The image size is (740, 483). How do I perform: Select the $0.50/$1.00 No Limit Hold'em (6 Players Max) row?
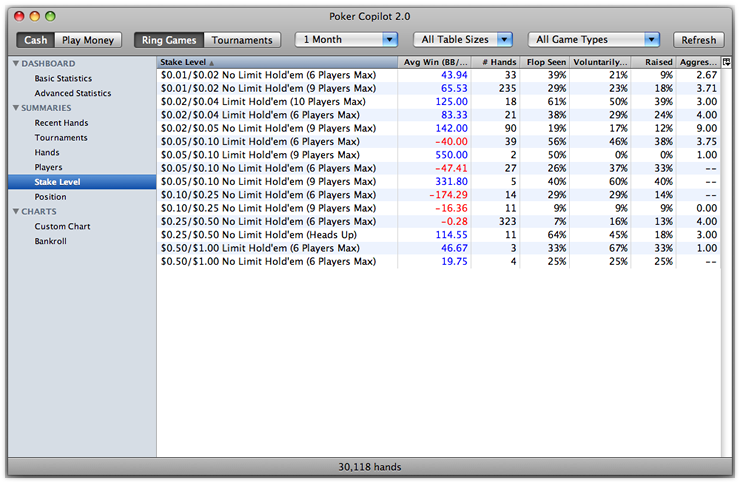click(438, 261)
